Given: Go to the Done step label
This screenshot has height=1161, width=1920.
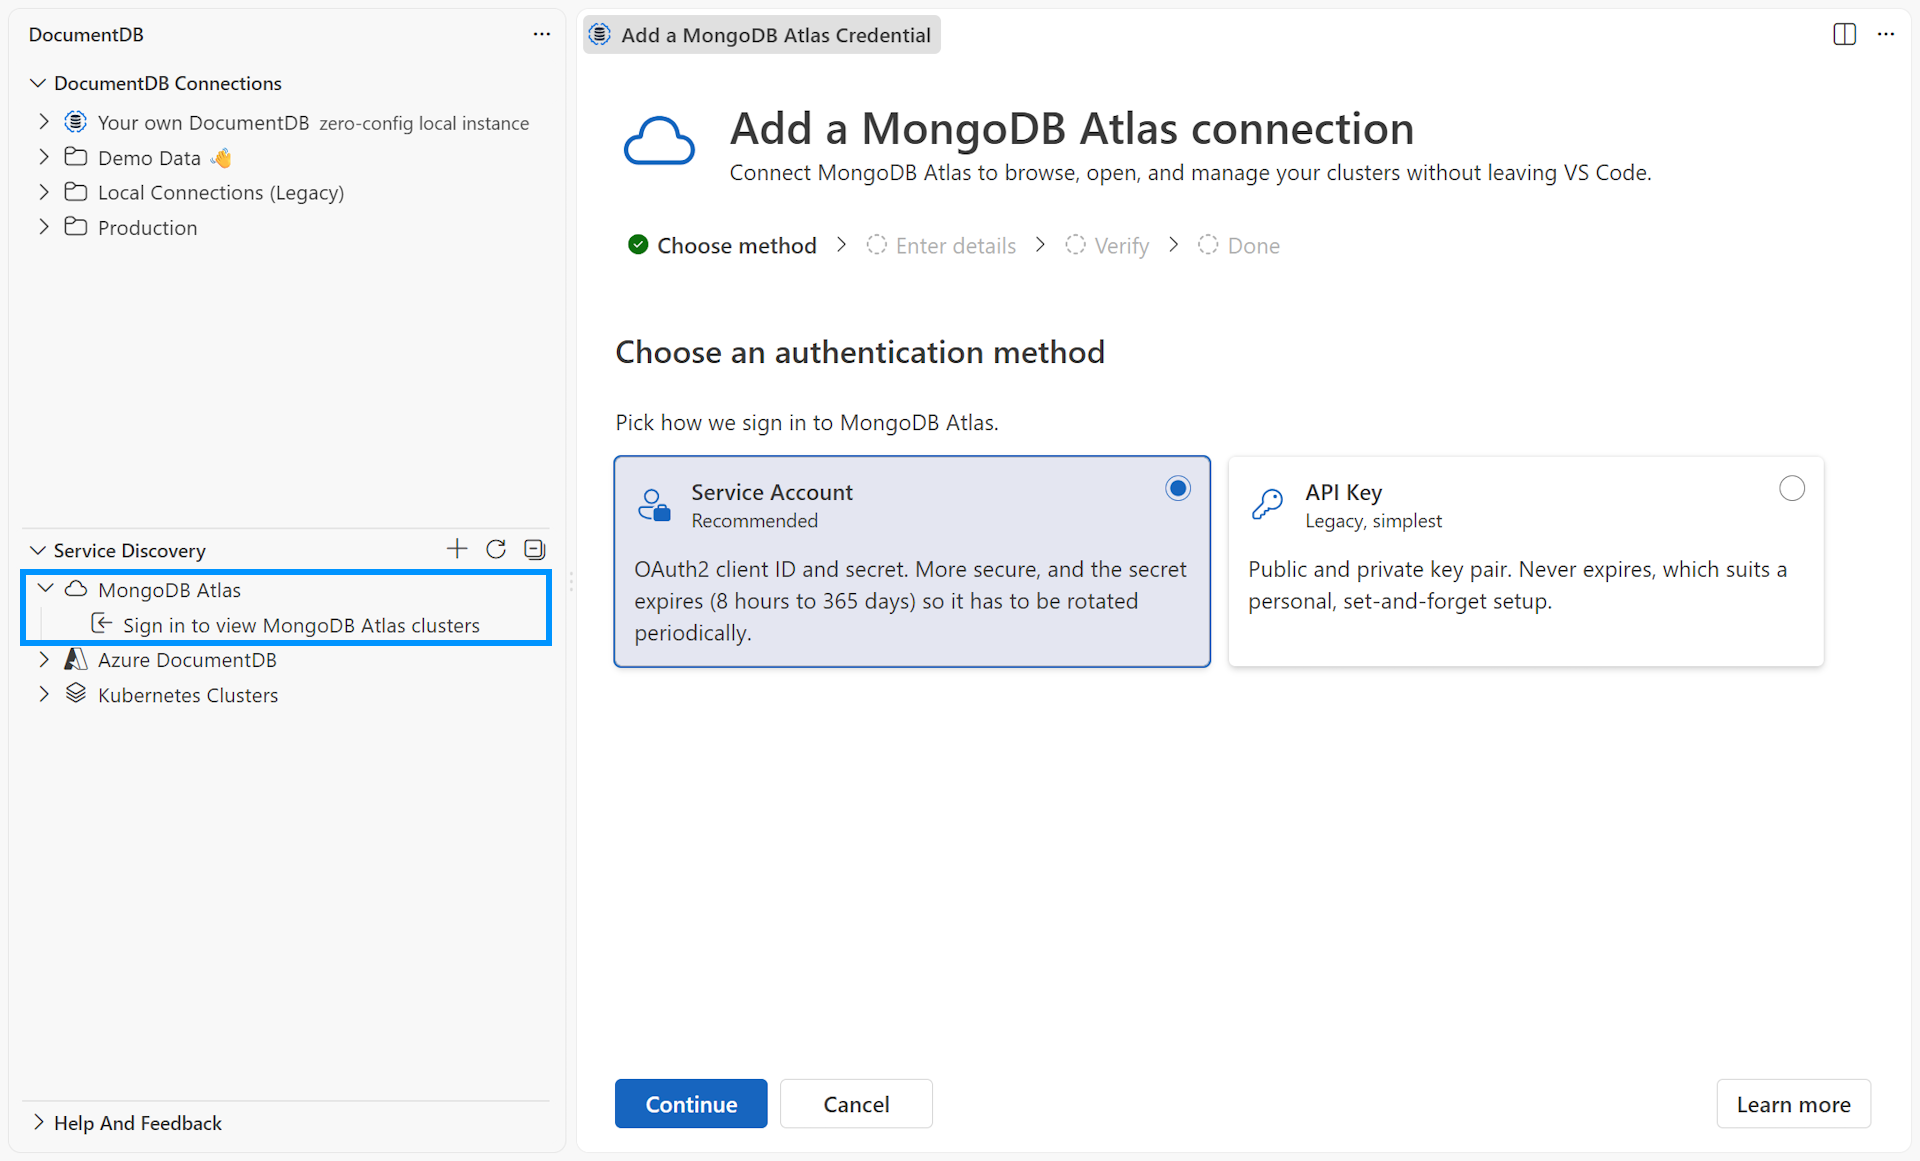Looking at the screenshot, I should click(x=1254, y=246).
